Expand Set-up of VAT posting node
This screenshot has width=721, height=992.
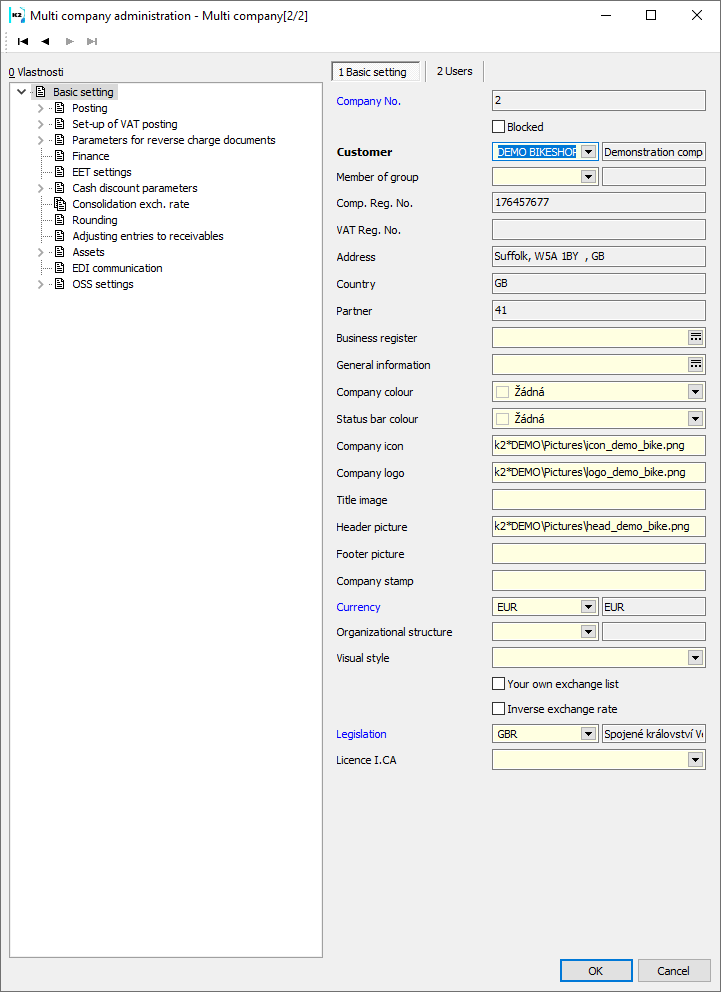click(40, 124)
